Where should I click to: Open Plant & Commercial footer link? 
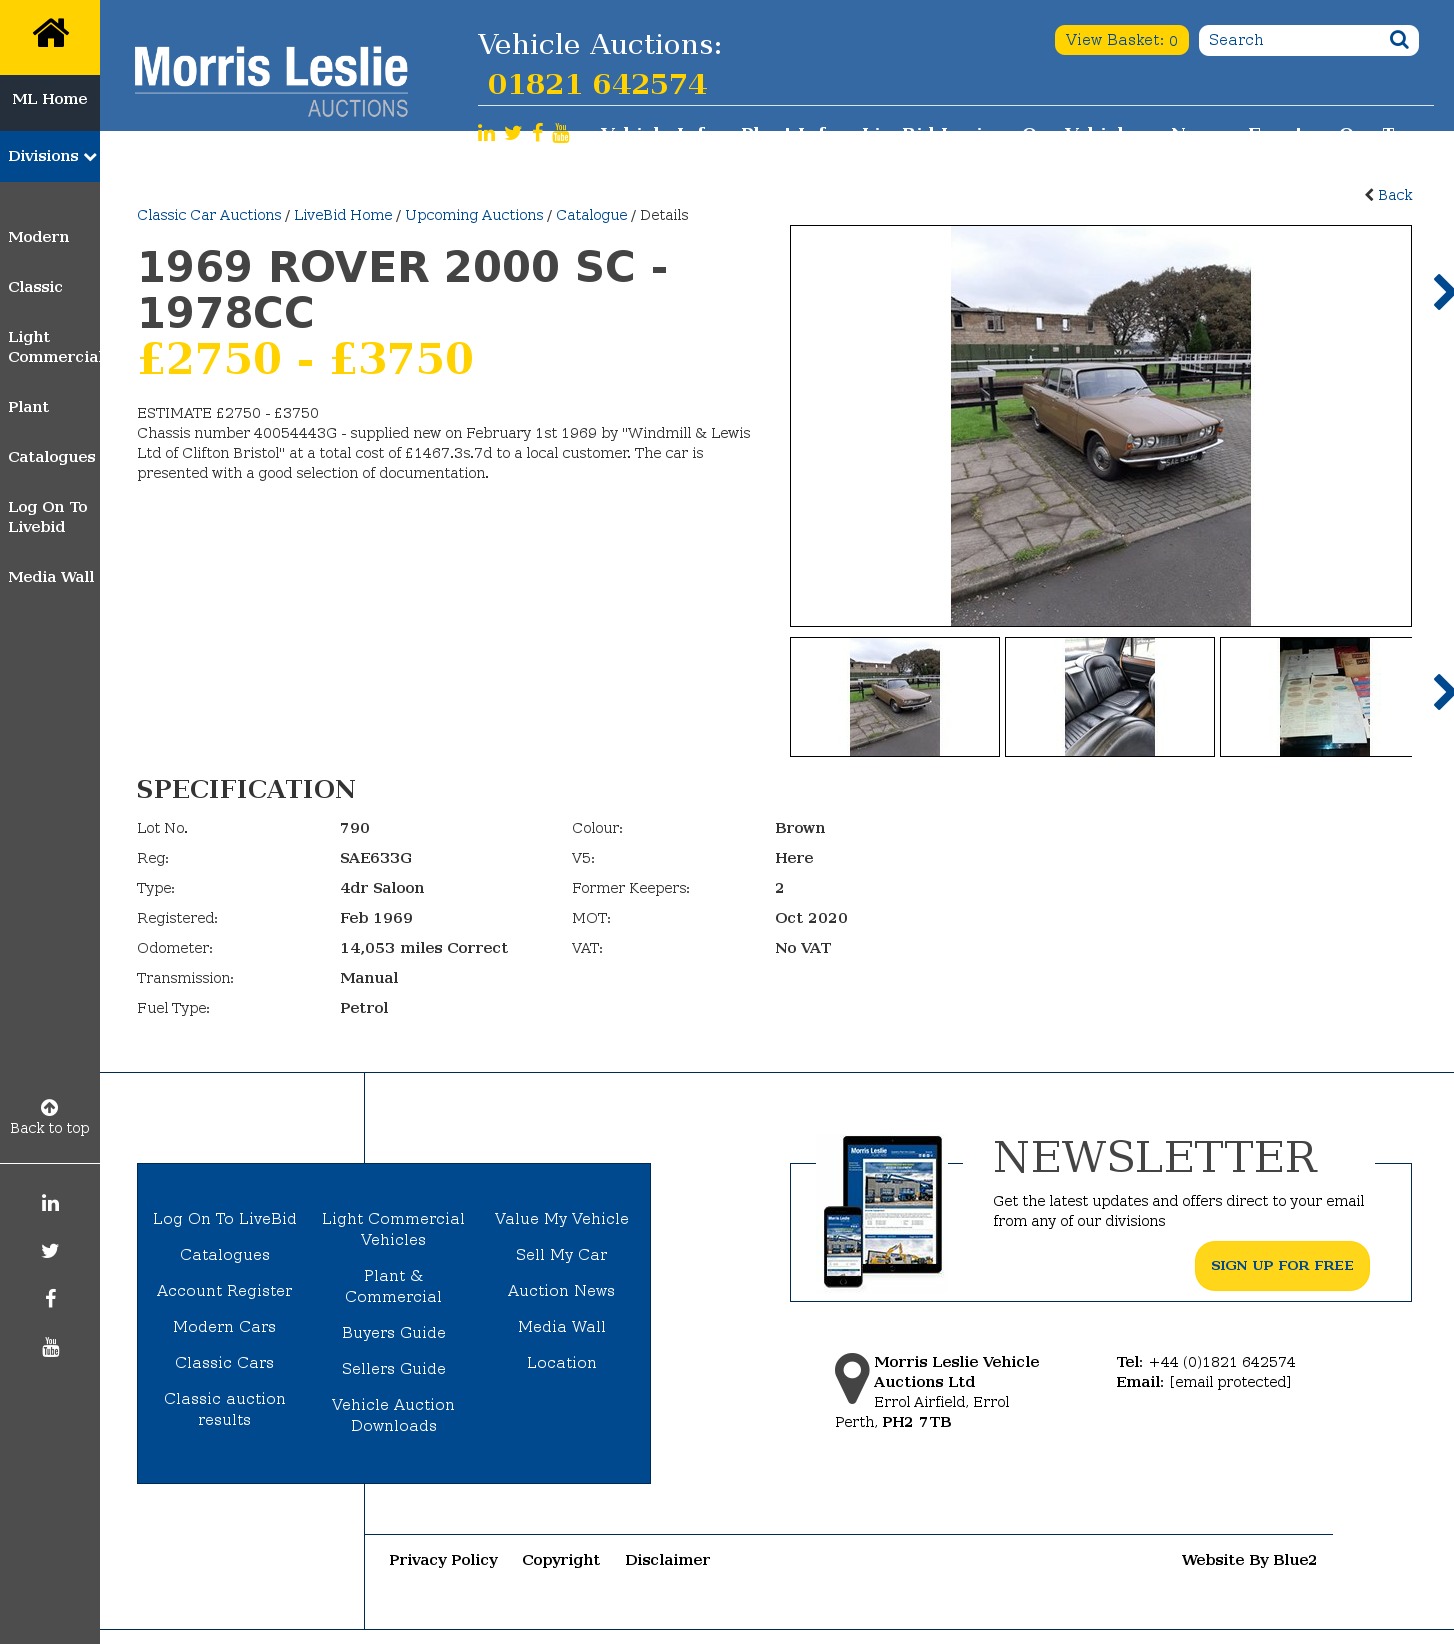pyautogui.click(x=394, y=1286)
